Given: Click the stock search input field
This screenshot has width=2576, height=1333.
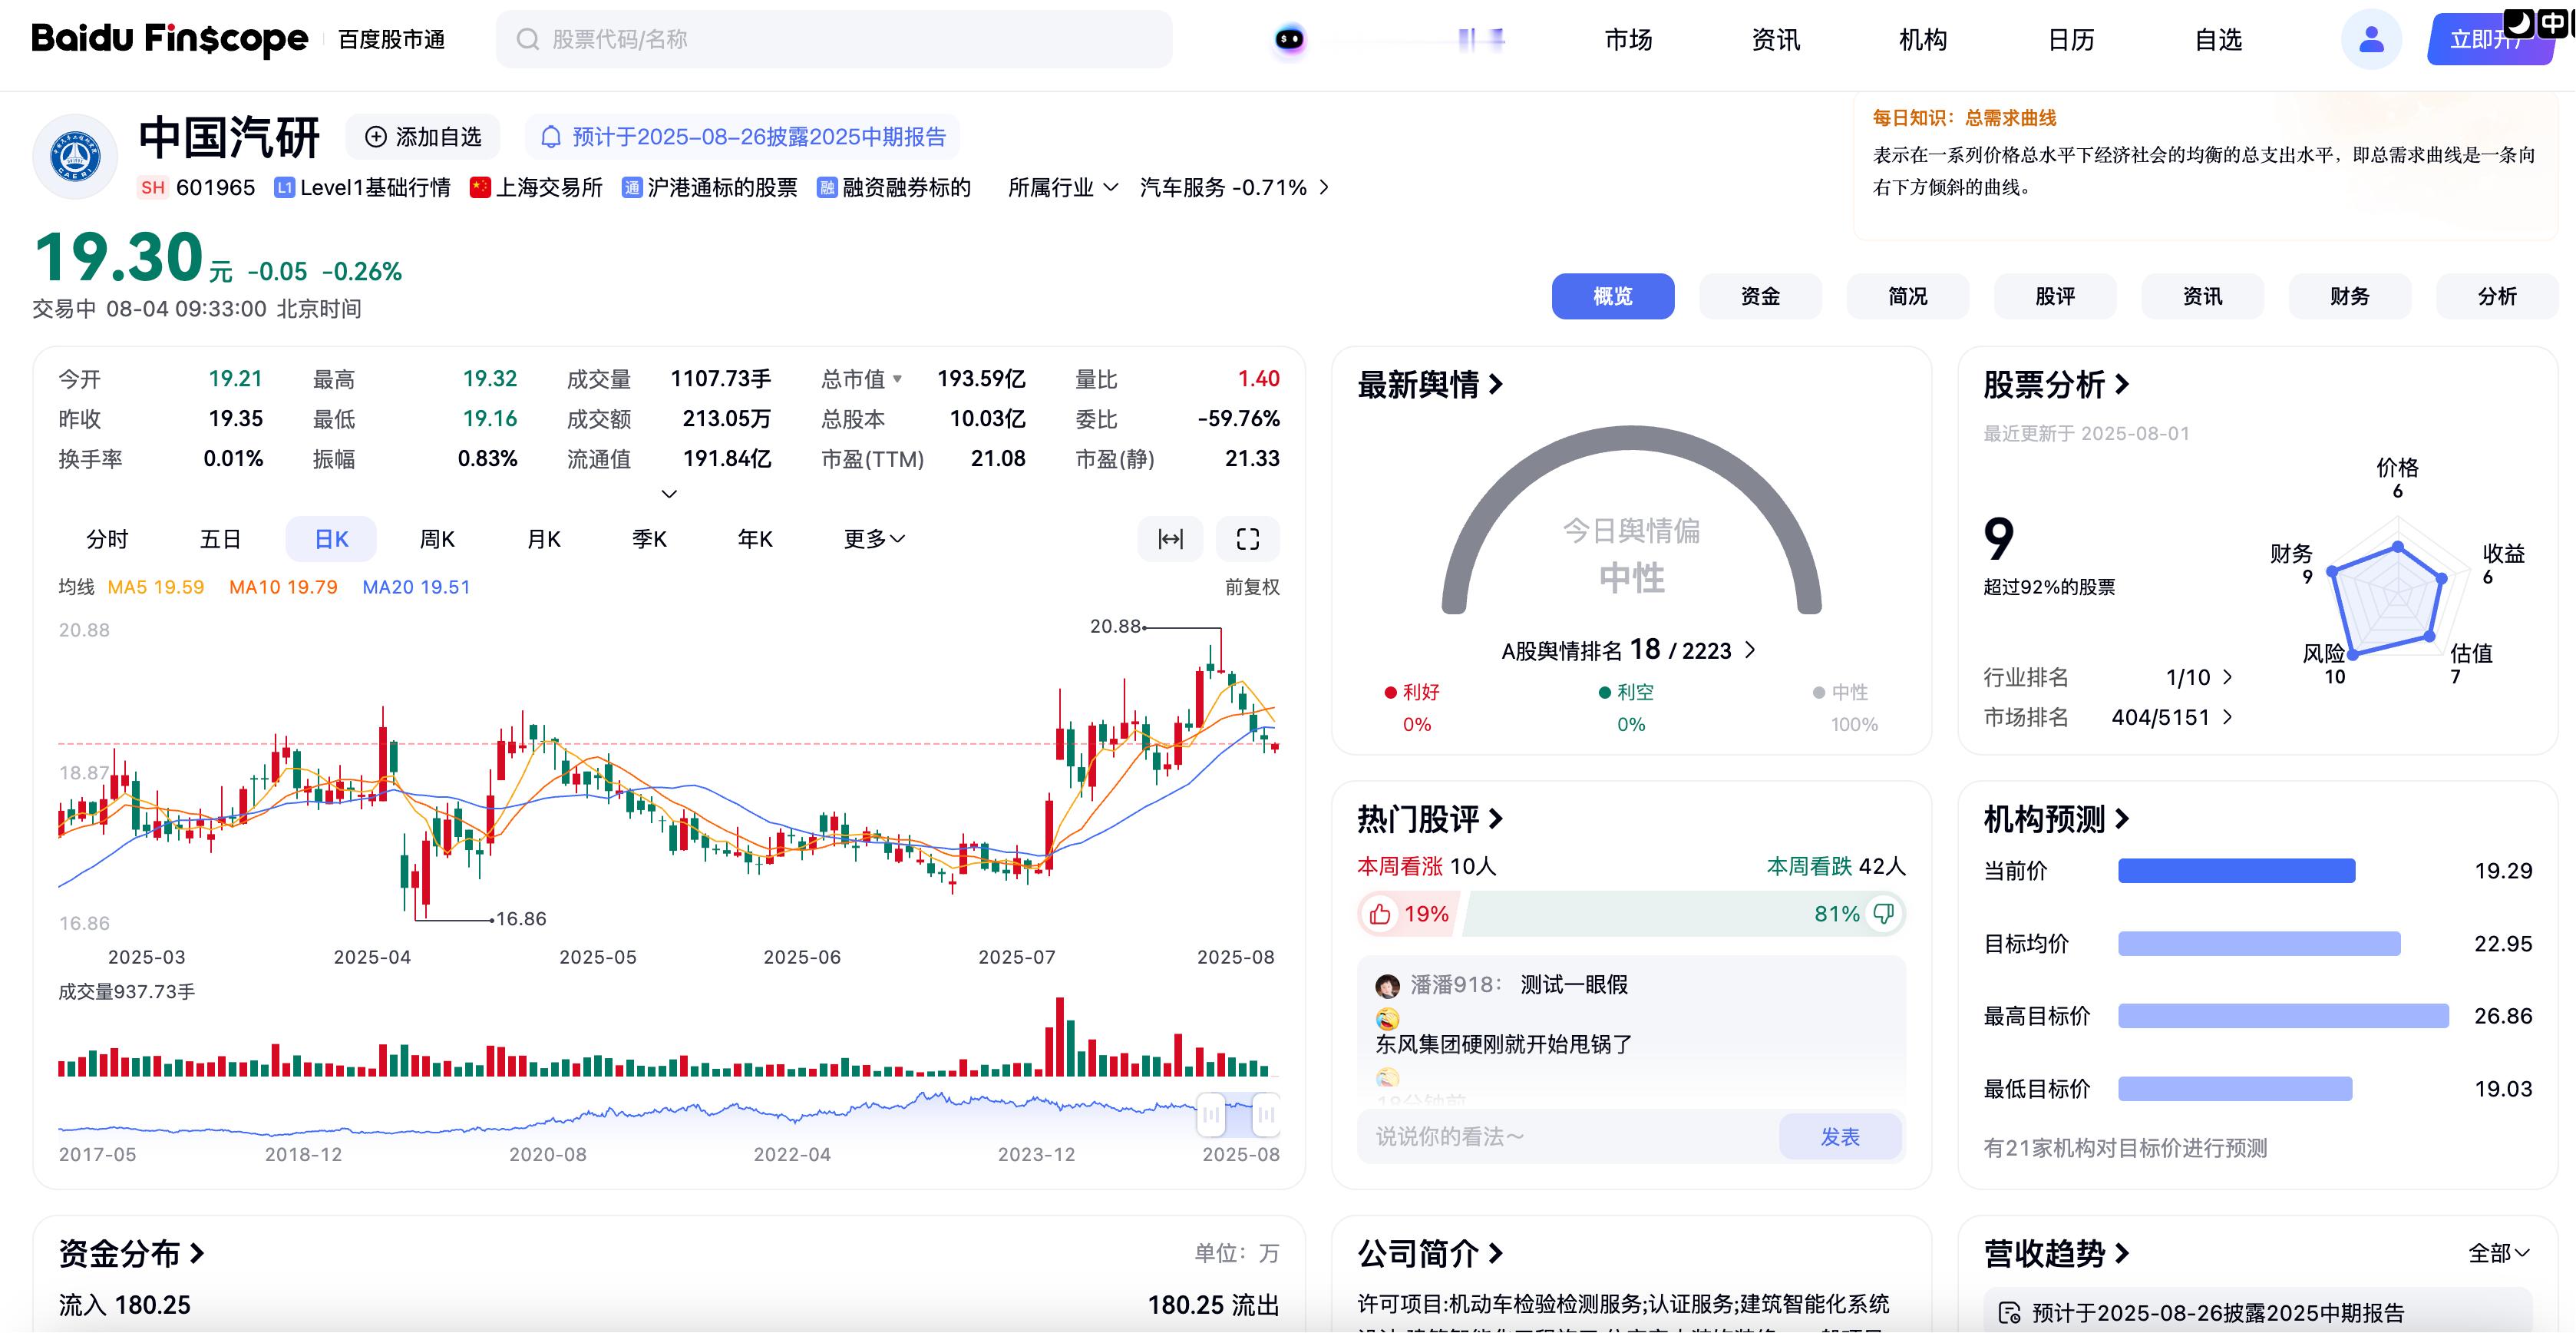Looking at the screenshot, I should (x=834, y=39).
